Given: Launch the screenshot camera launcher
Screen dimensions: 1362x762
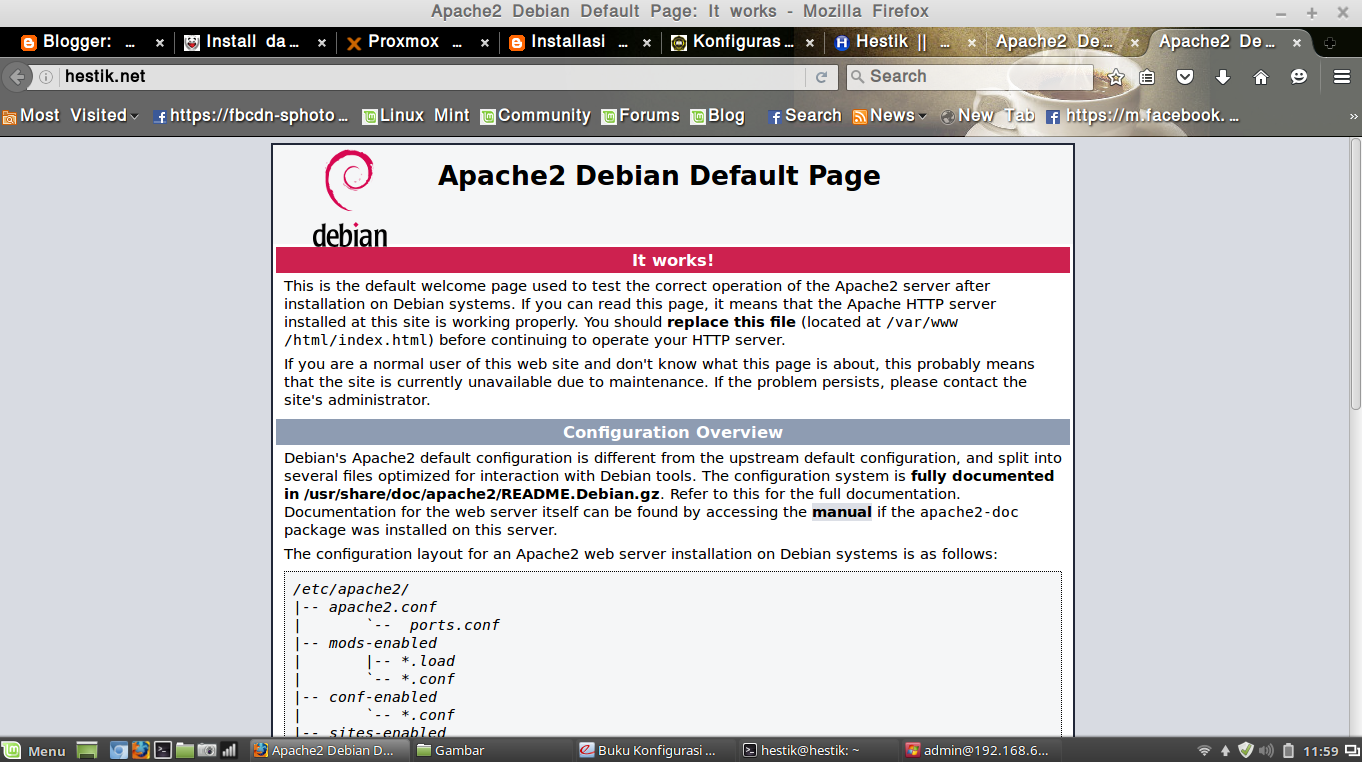Looking at the screenshot, I should click(207, 750).
